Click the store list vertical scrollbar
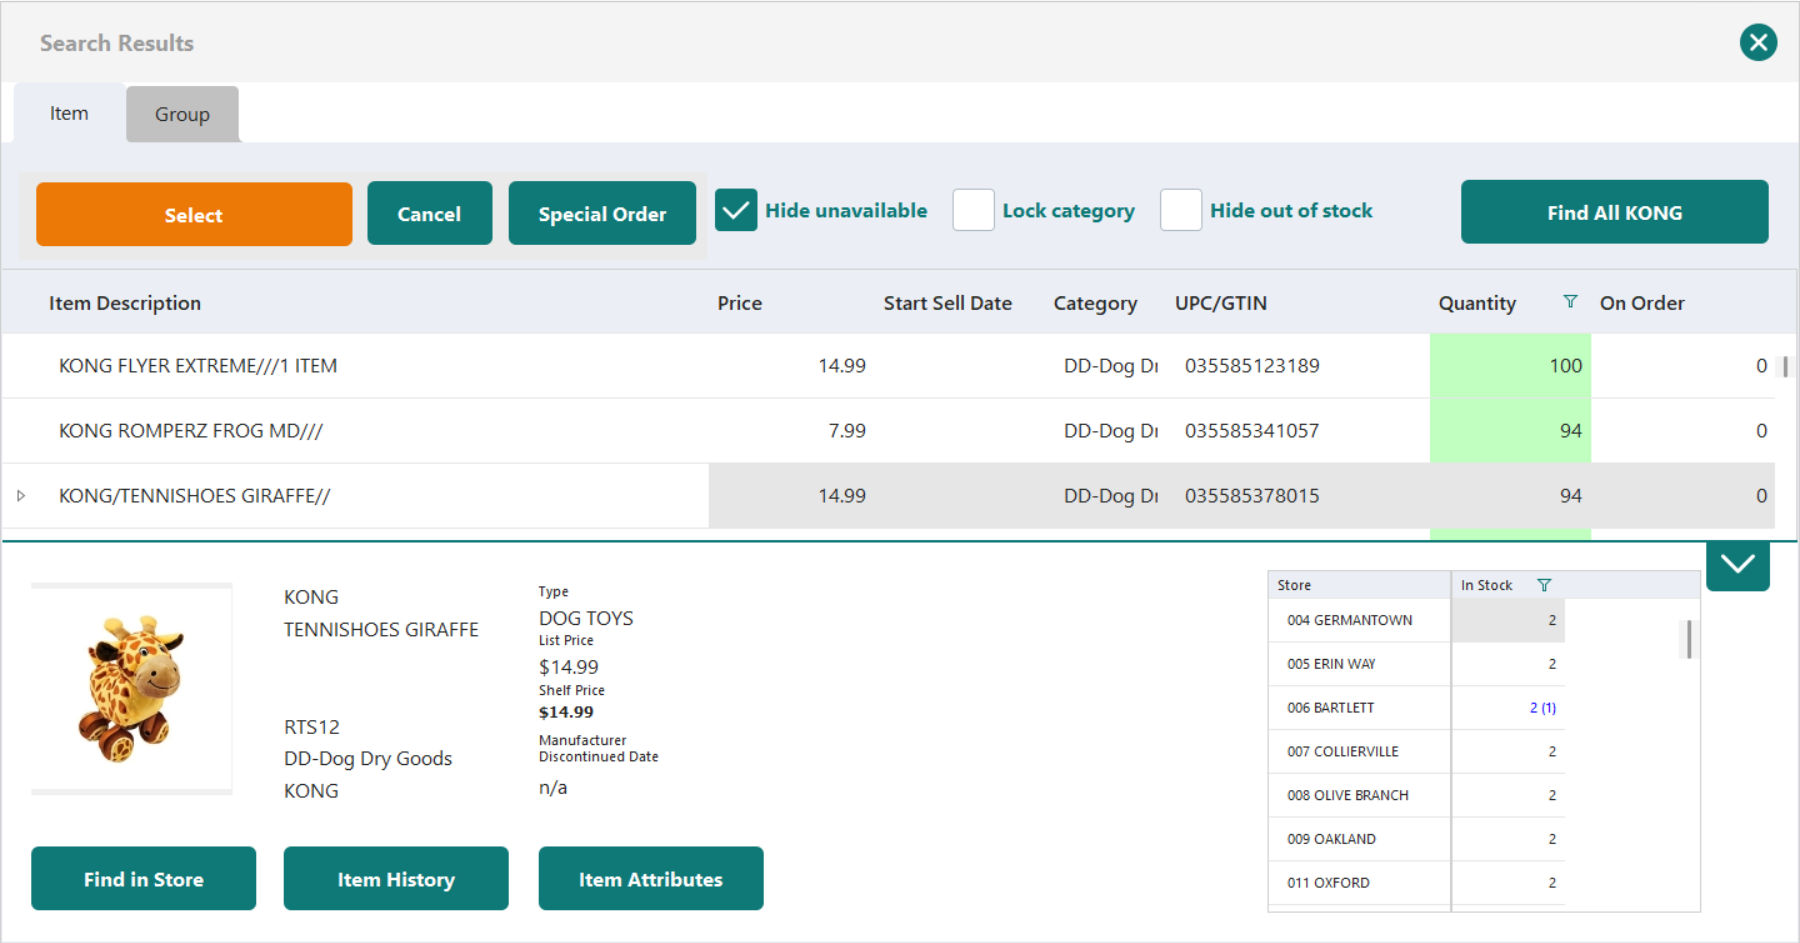 (1689, 639)
